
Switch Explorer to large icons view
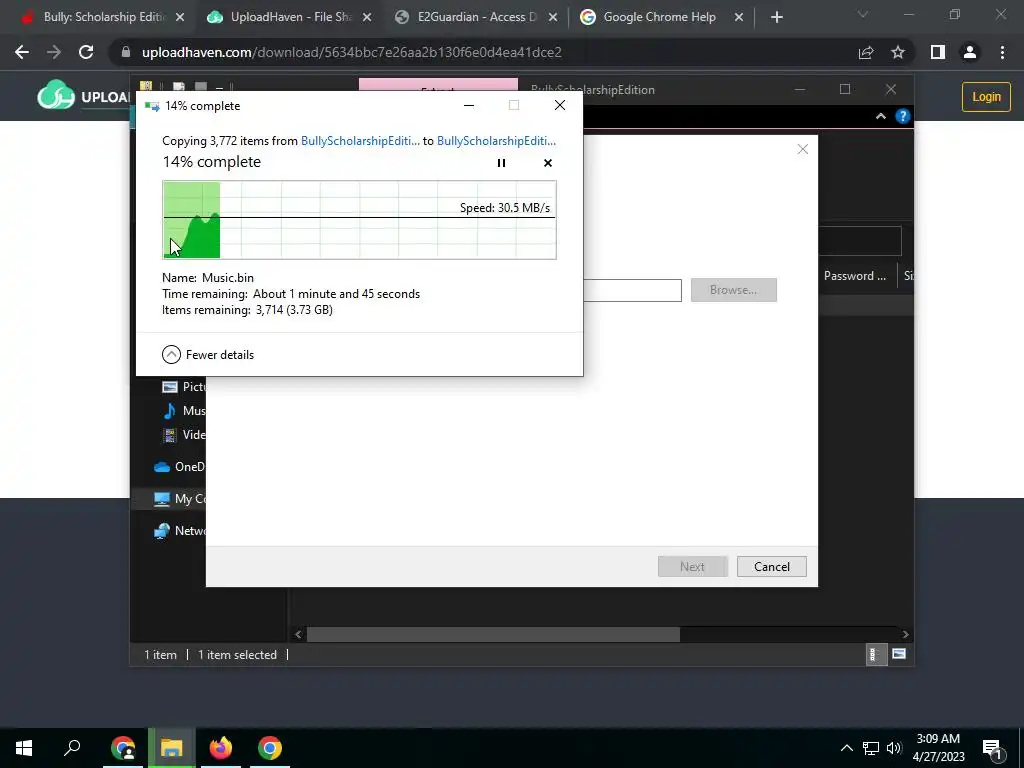(x=899, y=654)
